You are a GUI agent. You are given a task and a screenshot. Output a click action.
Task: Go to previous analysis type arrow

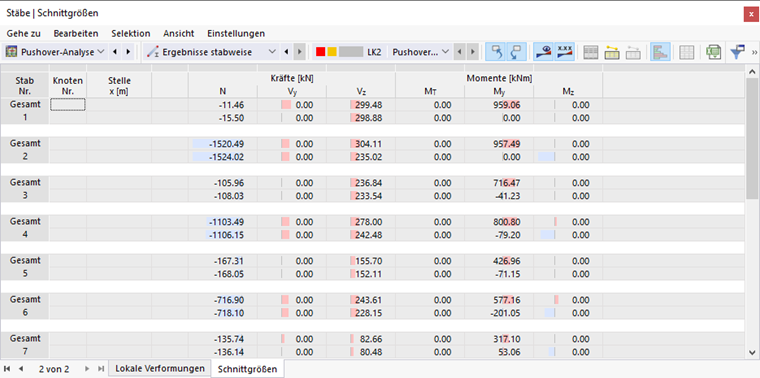pos(115,52)
